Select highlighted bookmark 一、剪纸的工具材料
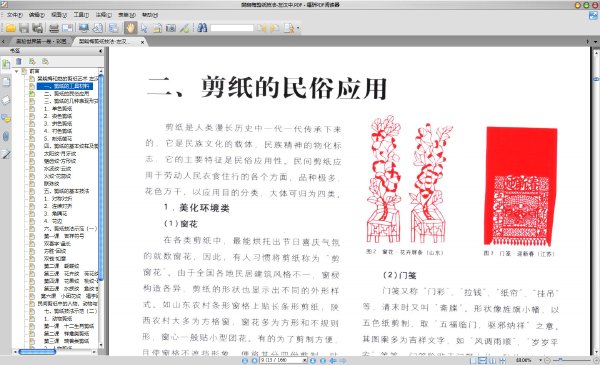The height and width of the screenshot is (365, 600). [65, 86]
